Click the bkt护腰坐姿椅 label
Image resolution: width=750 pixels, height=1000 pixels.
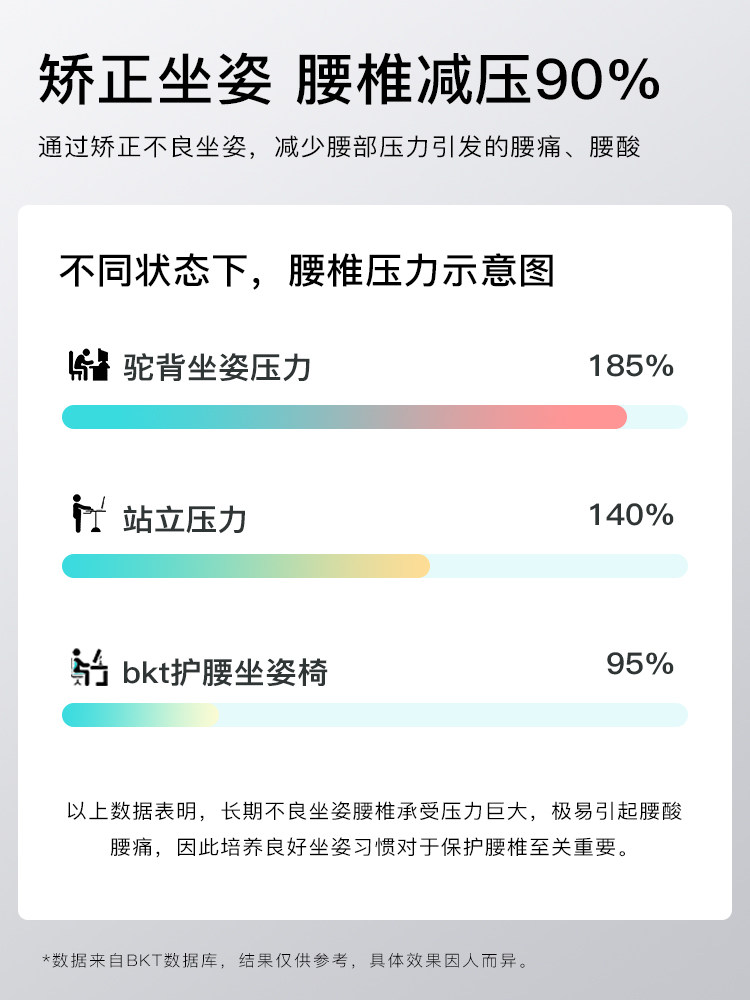[225, 672]
